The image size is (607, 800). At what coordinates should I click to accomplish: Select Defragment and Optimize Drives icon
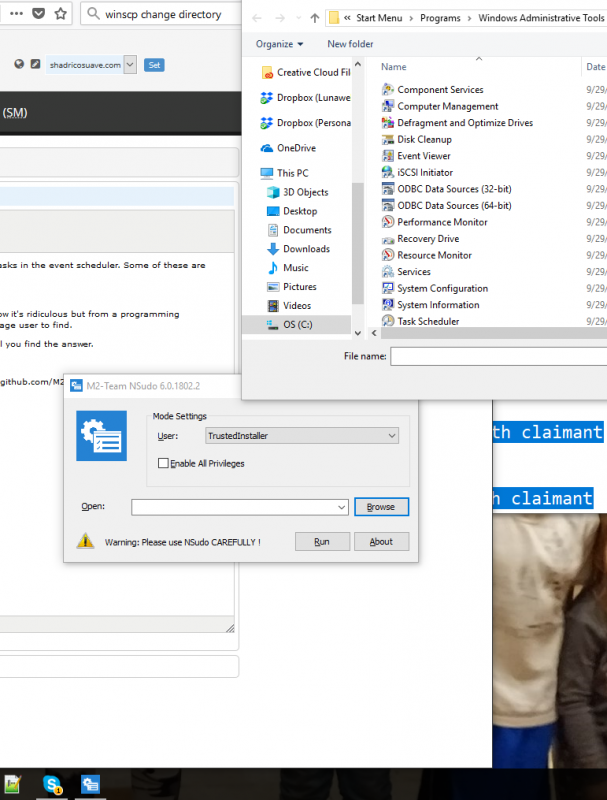click(x=388, y=123)
